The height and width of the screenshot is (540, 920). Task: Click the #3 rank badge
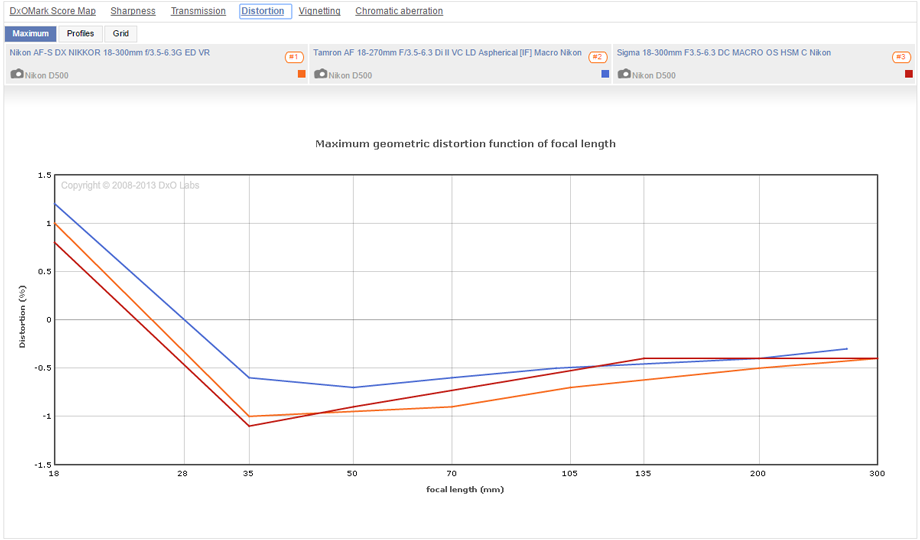901,58
